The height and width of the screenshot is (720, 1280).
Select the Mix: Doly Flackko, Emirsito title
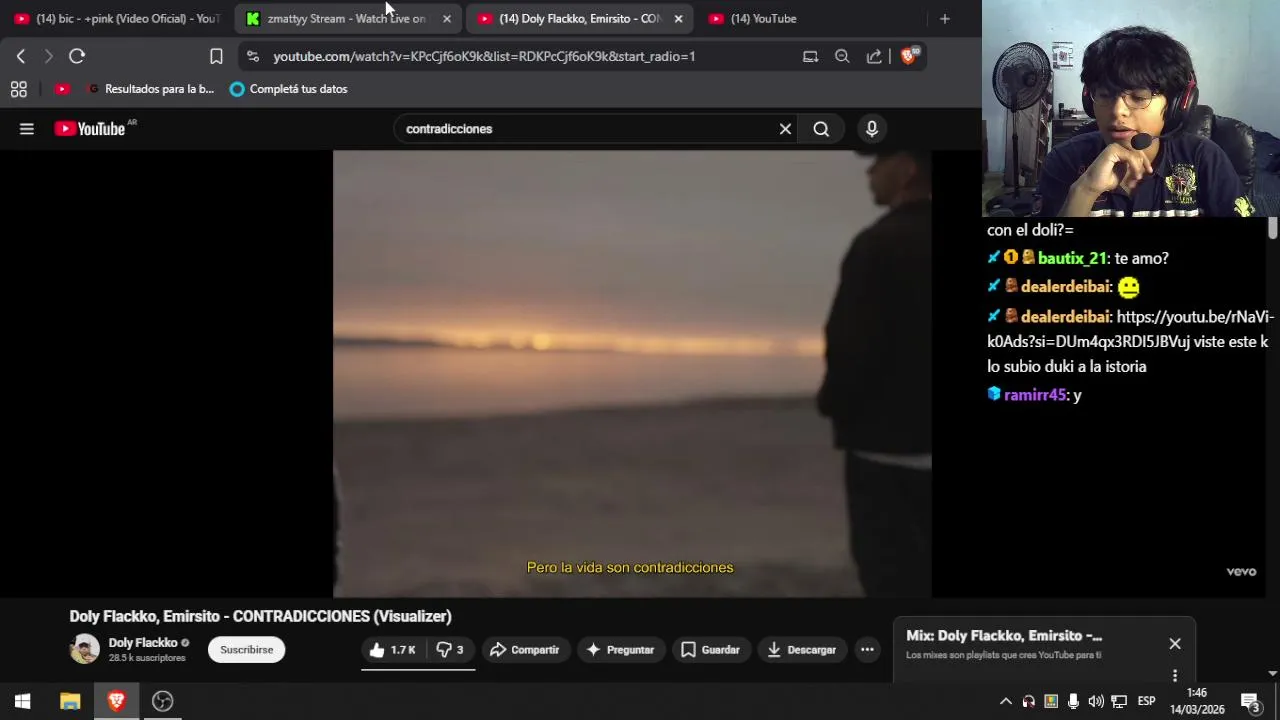click(x=1004, y=635)
